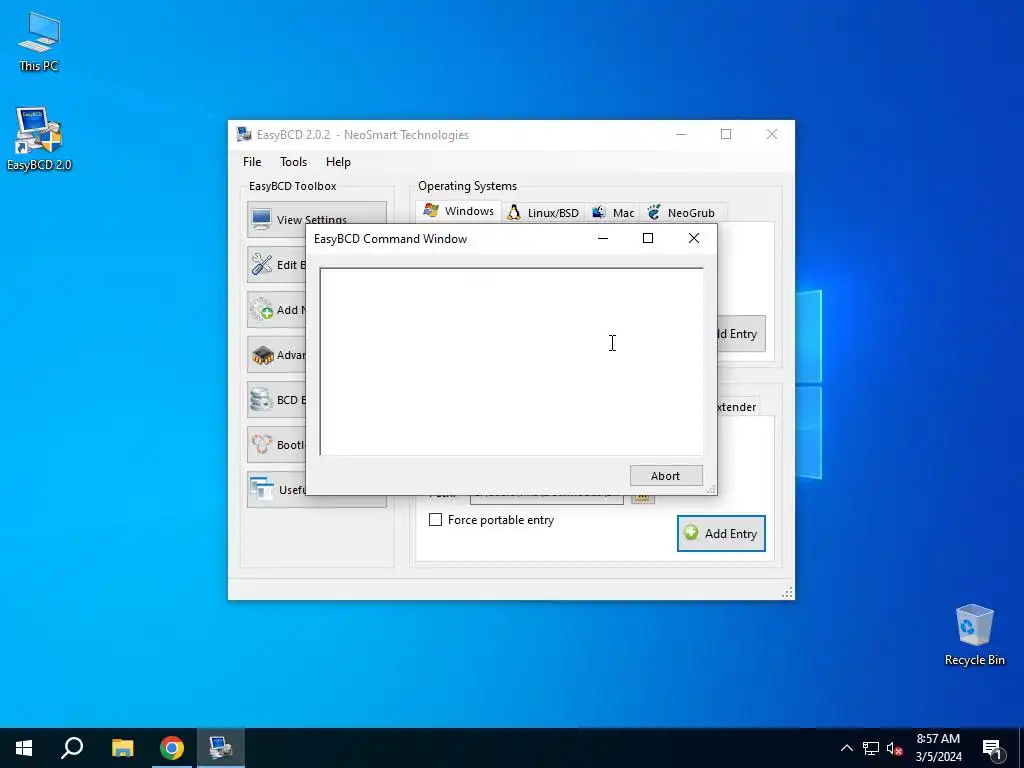Switch to the NeoGrub tab

pos(682,213)
